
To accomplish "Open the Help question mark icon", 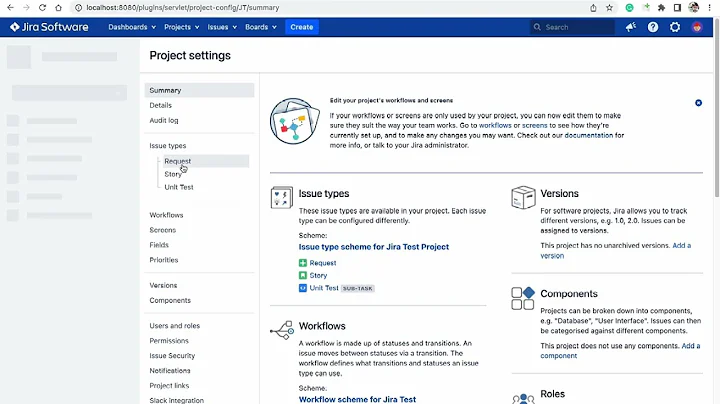I will point(652,27).
